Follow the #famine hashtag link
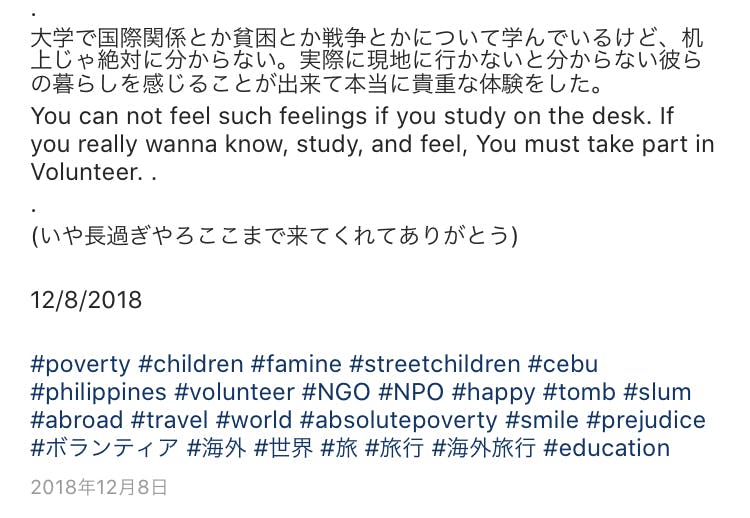This screenshot has height=518, width=750. coord(297,364)
